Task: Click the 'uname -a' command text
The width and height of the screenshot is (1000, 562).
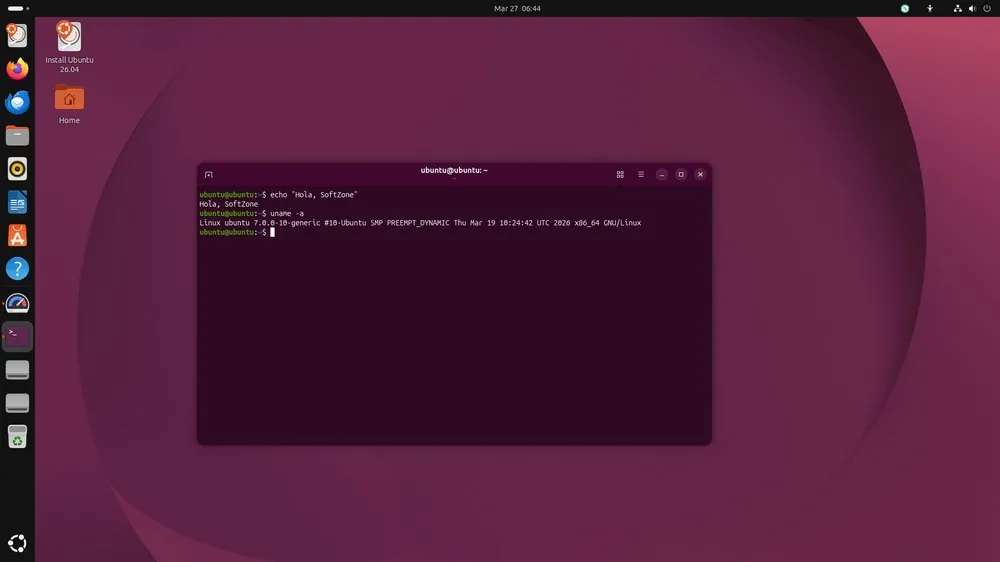Action: tap(287, 214)
